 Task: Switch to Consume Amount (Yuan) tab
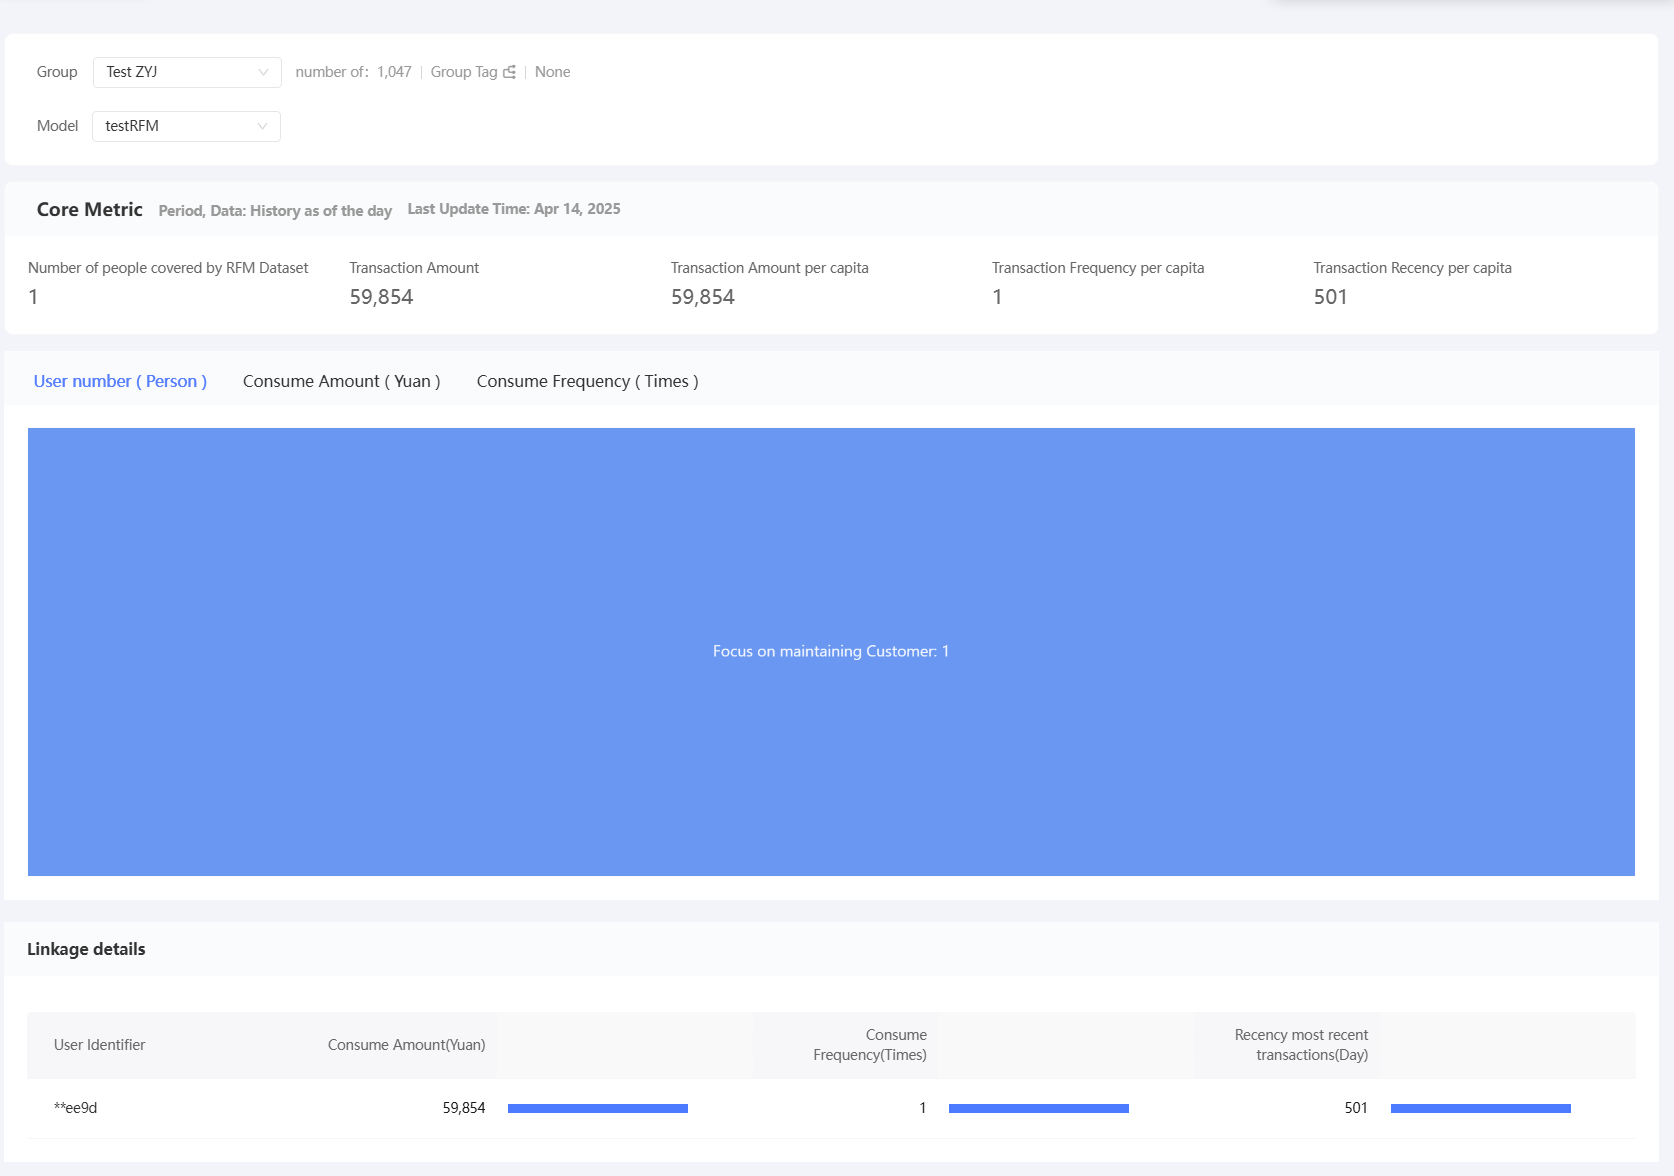coord(342,381)
